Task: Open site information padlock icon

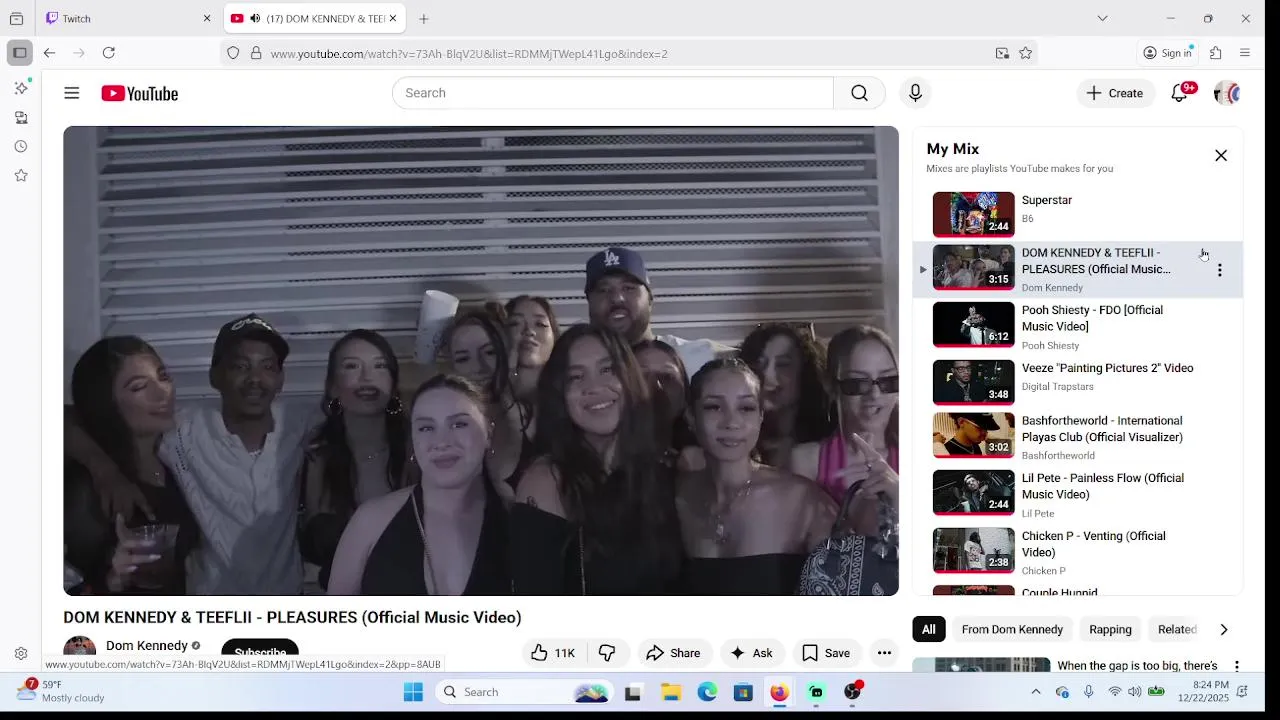Action: pyautogui.click(x=256, y=53)
